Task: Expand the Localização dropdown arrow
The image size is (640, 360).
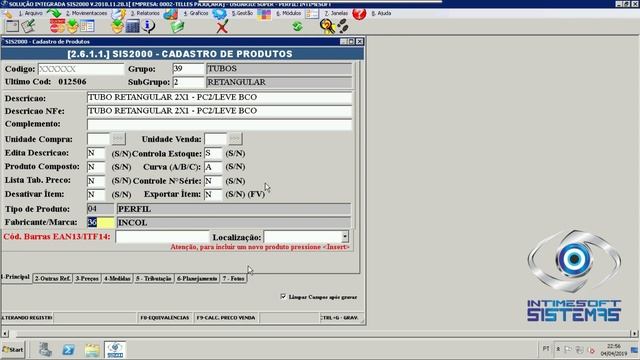Action: point(345,237)
